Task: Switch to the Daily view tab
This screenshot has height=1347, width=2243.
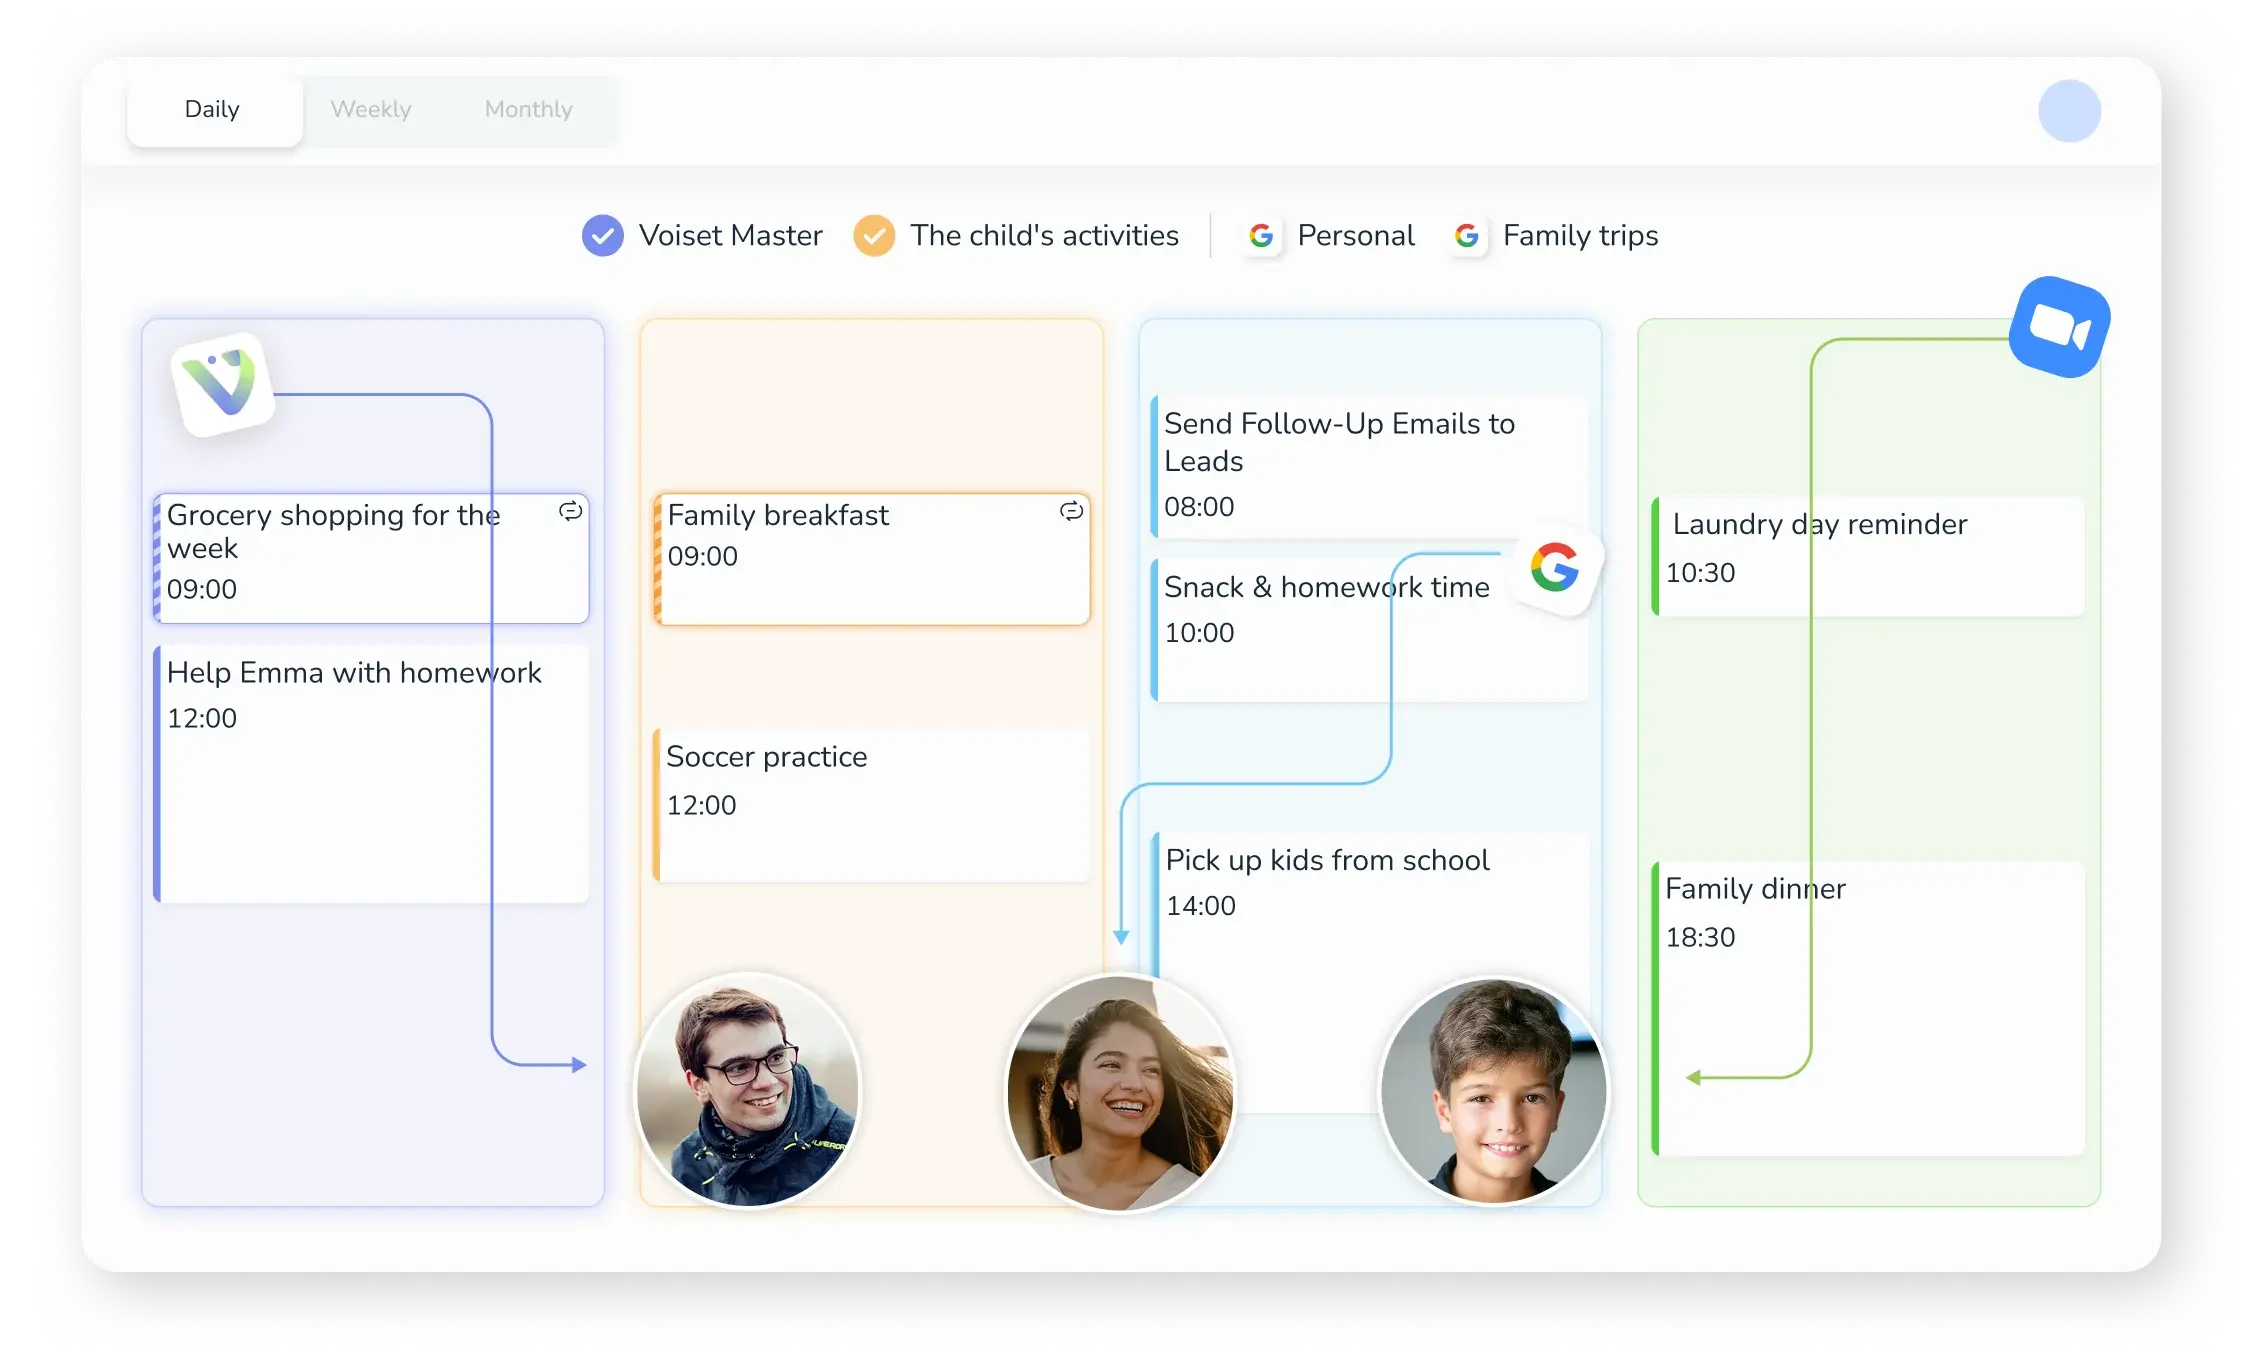Action: tap(212, 110)
